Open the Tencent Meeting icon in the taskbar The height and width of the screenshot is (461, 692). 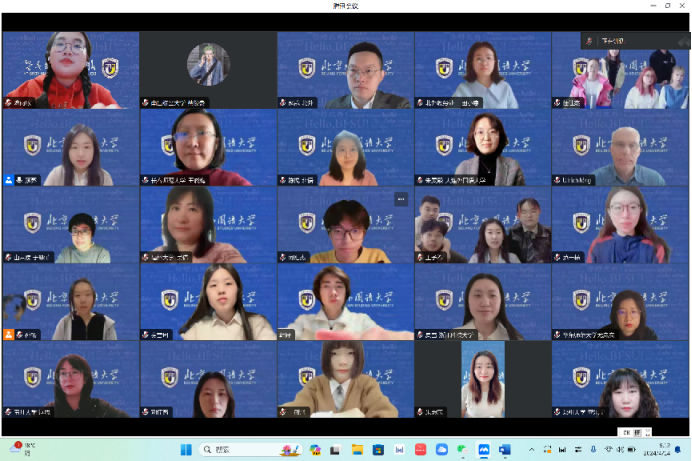point(484,450)
